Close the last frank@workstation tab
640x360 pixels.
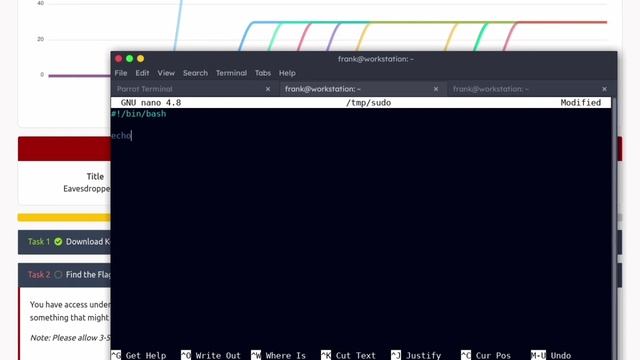604,89
